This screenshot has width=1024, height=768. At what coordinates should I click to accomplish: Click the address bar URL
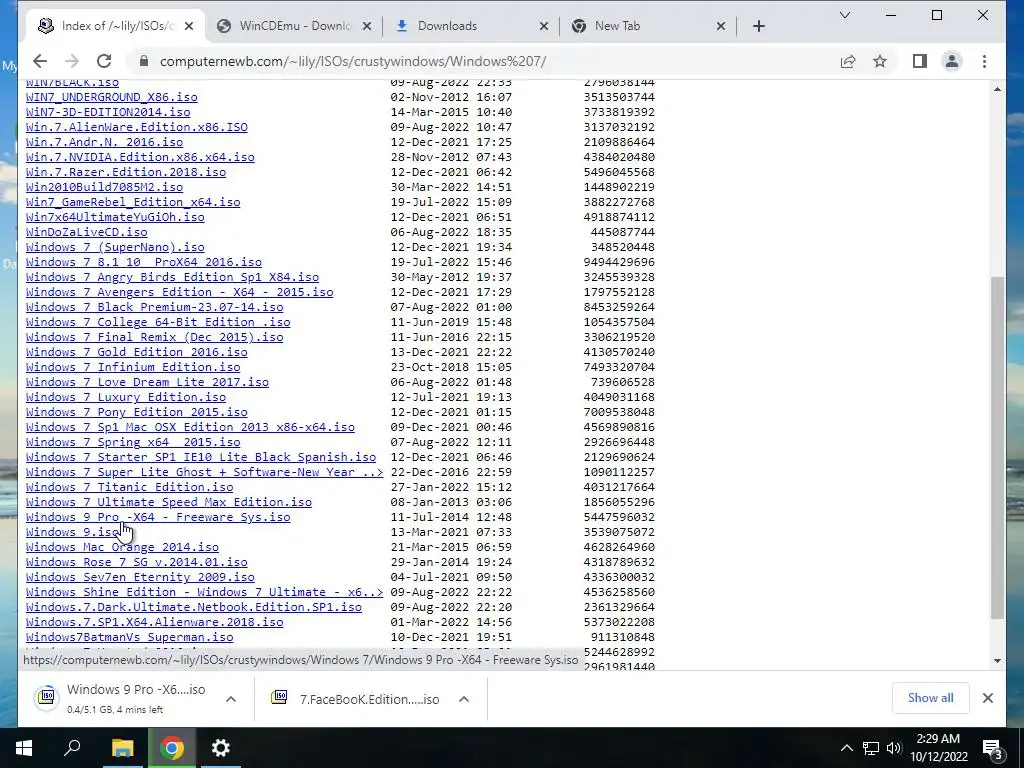tap(353, 61)
